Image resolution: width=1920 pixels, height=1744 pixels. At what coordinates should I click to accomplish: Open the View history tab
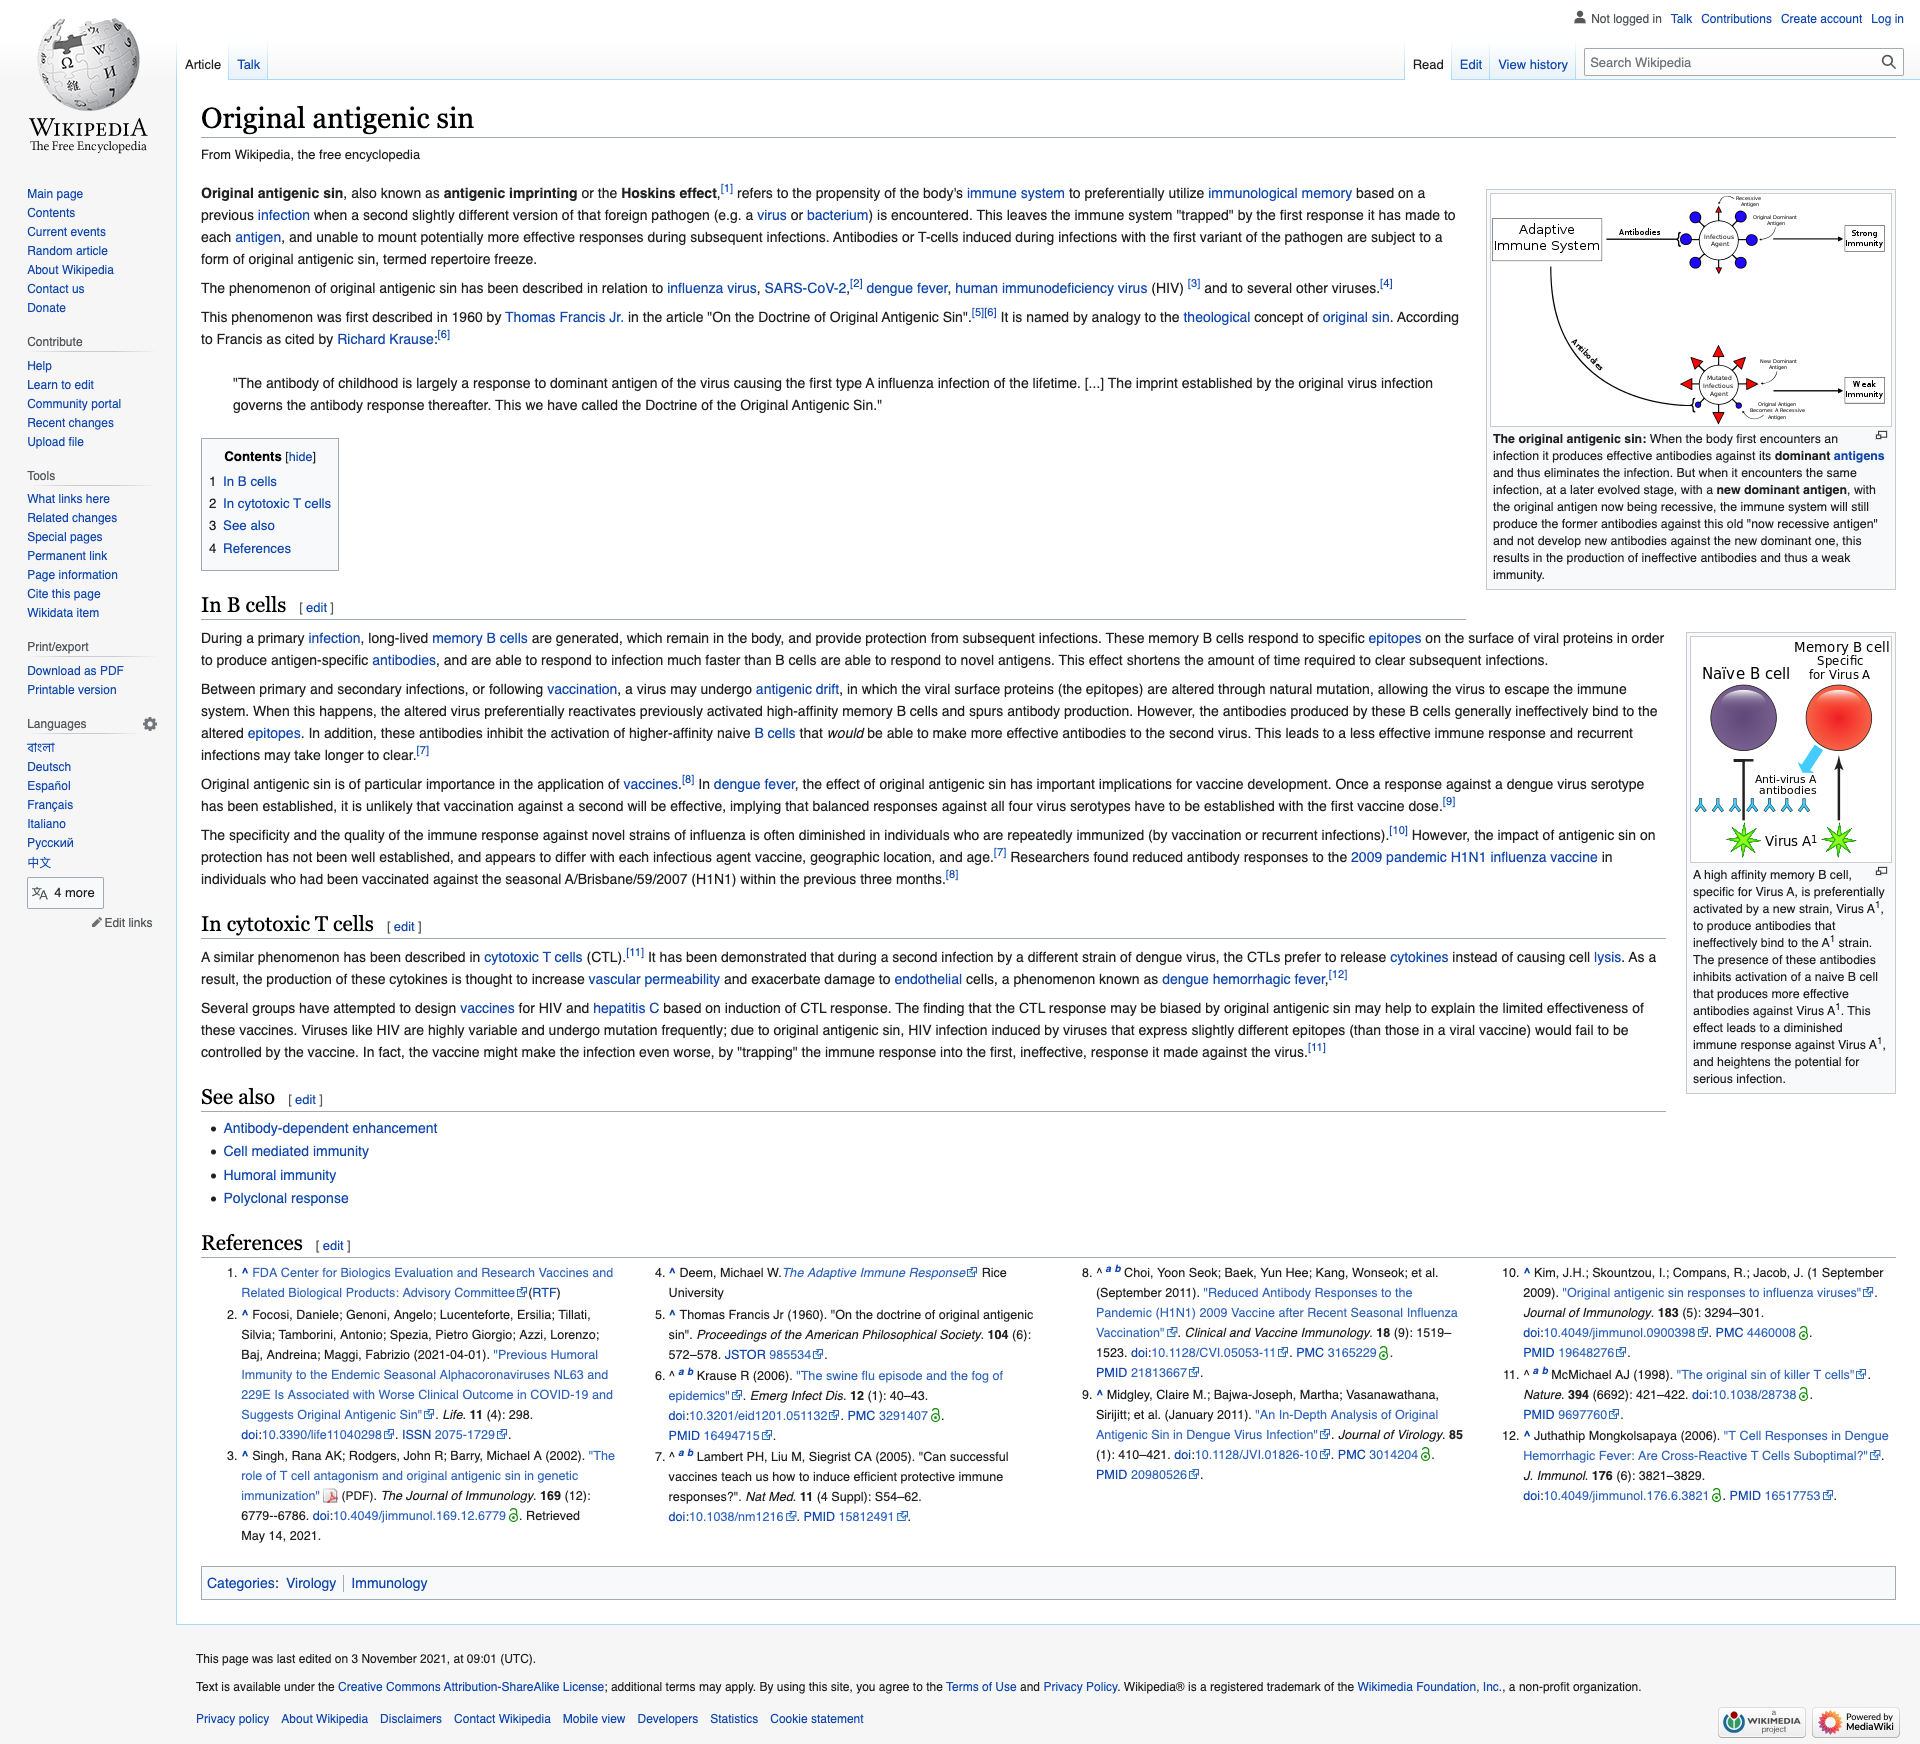coord(1532,65)
